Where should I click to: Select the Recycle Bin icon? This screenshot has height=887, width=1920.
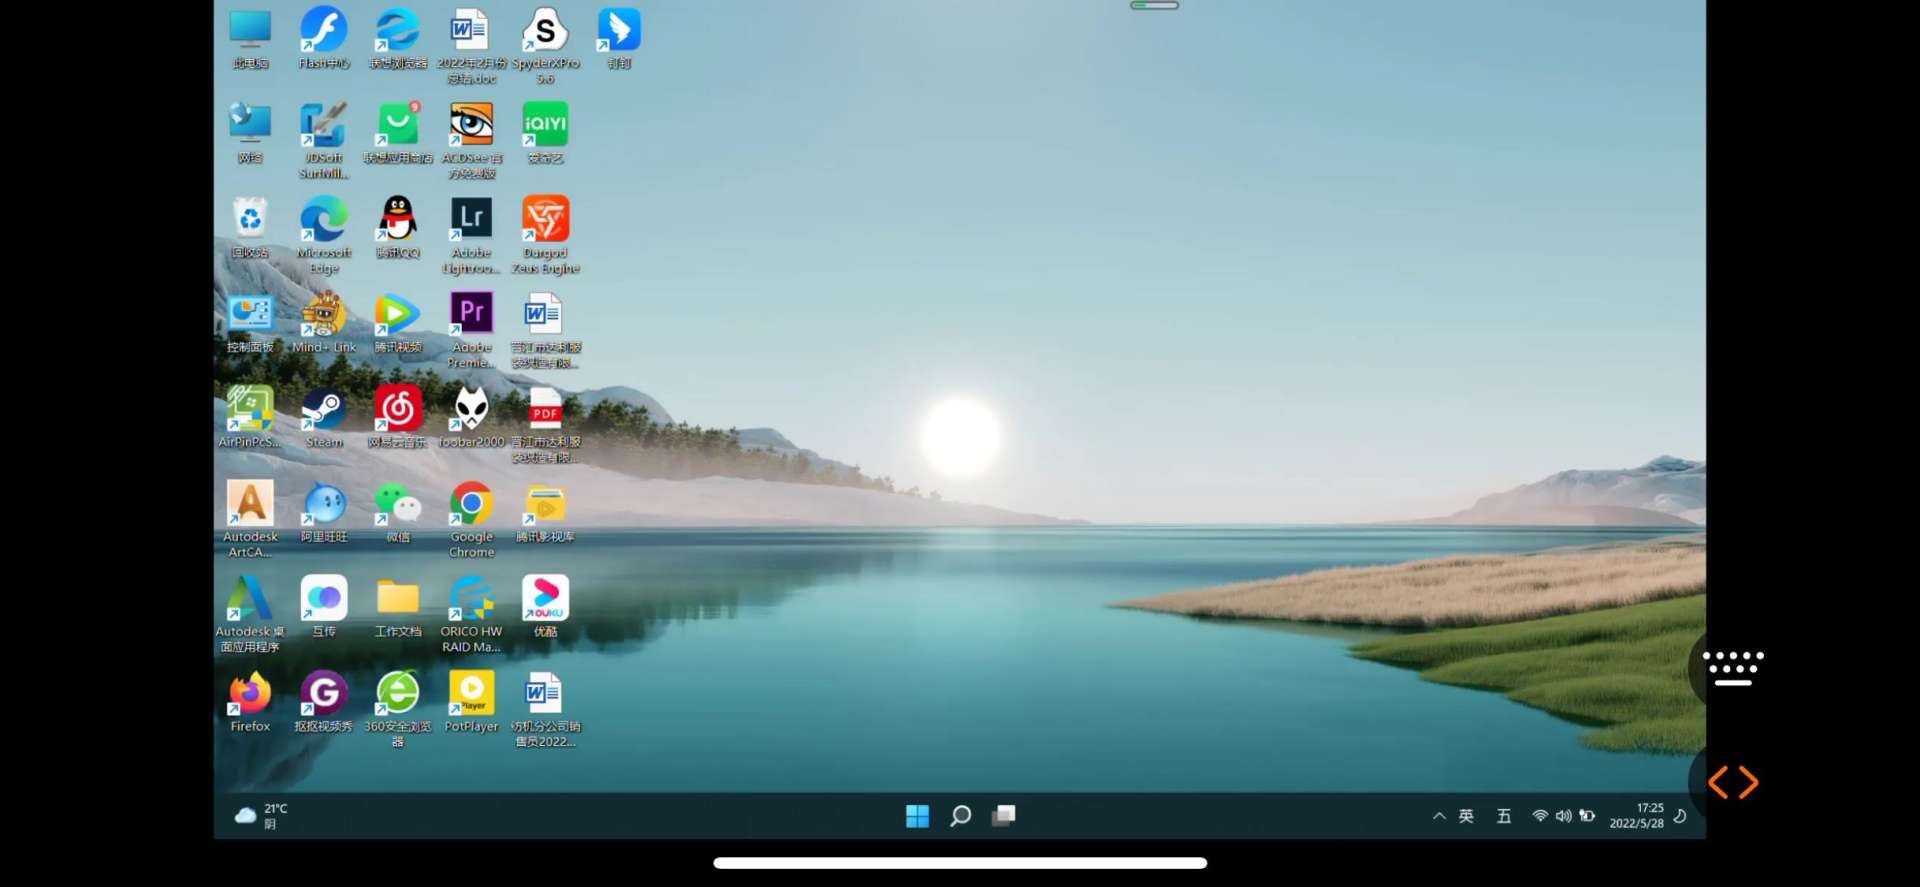[x=250, y=221]
